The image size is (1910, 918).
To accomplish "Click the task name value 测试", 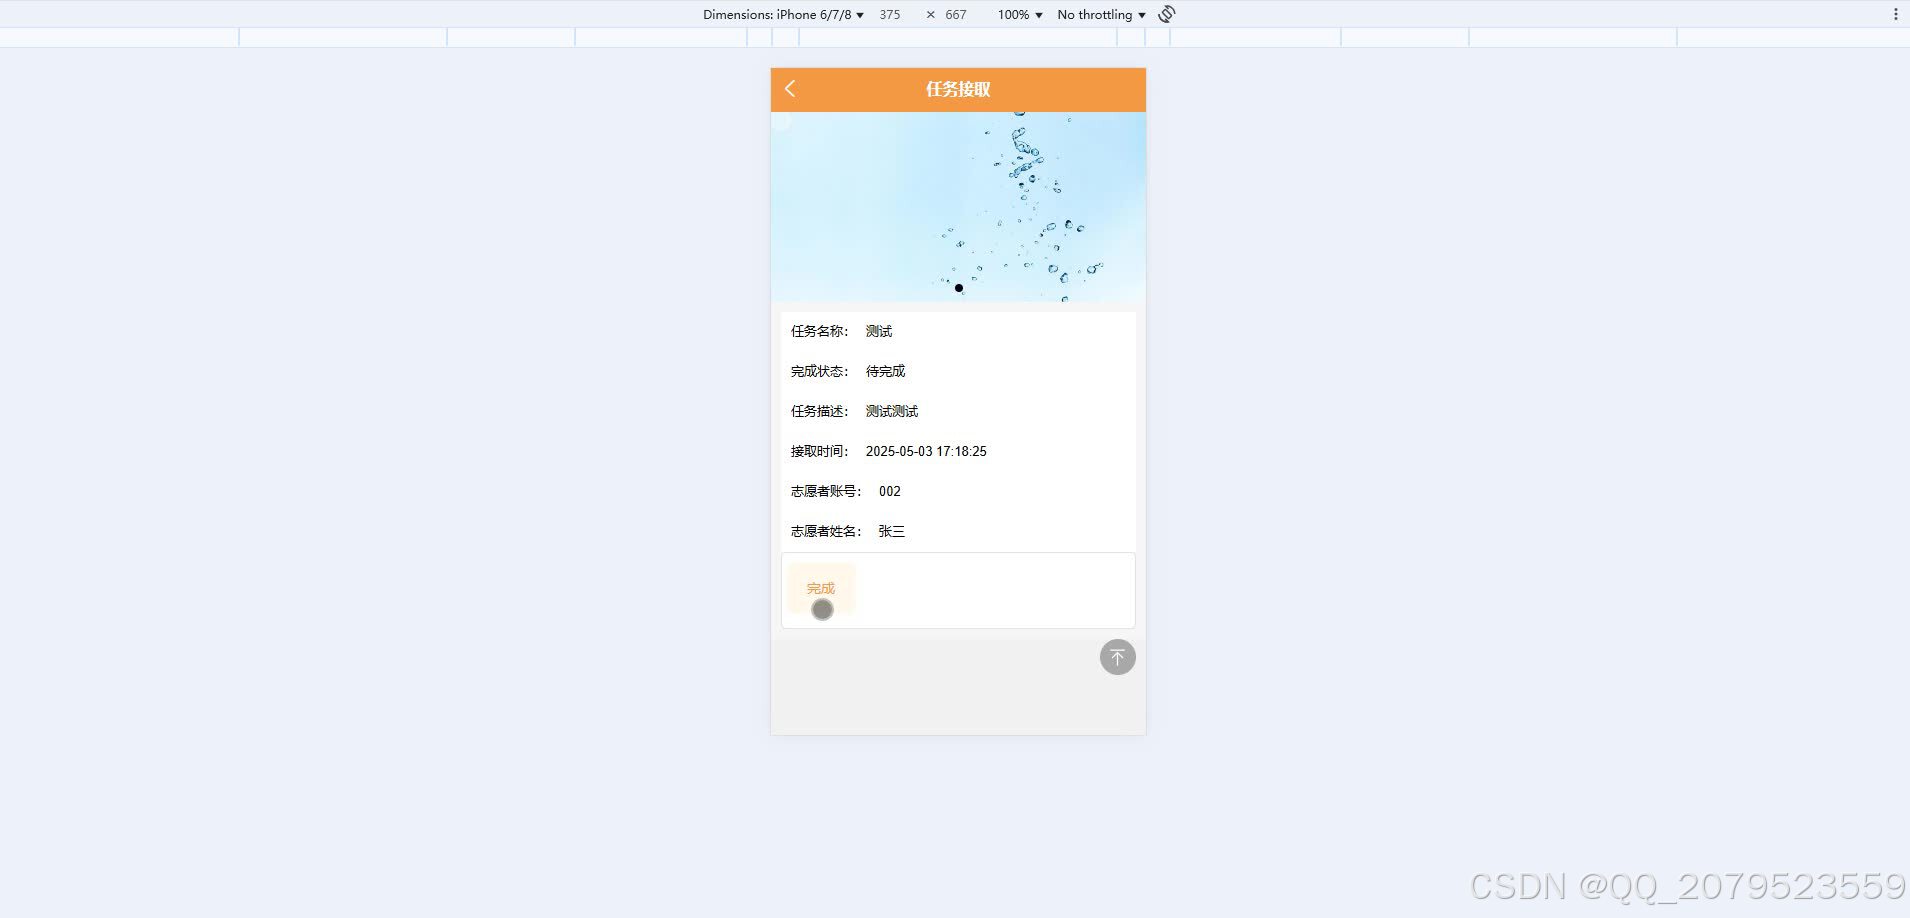I will coord(877,331).
